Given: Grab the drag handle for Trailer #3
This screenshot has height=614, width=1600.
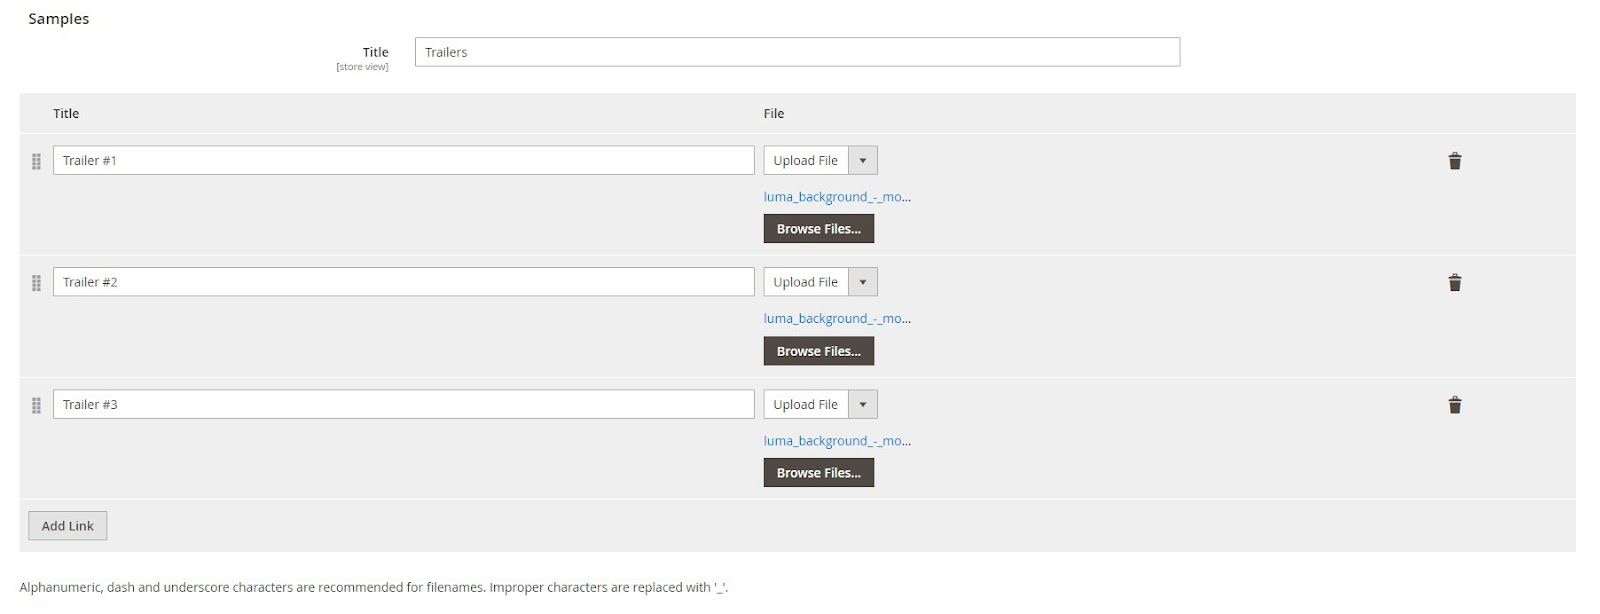Looking at the screenshot, I should point(36,405).
